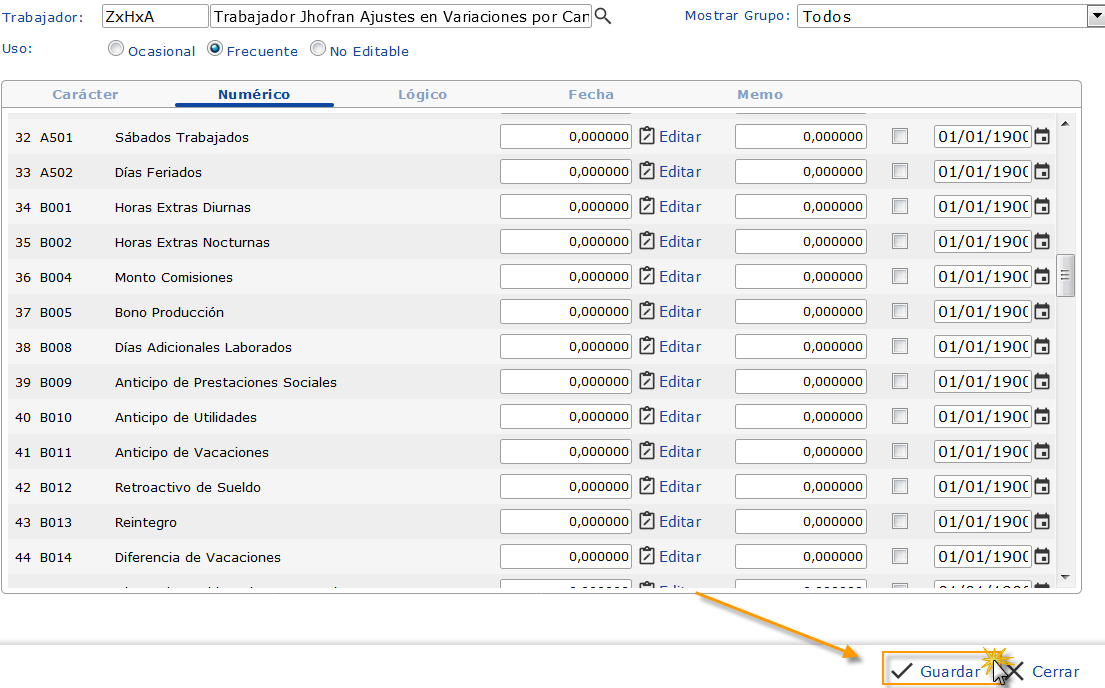Open calendar picker for Horas Extras Diurnas
1105x688 pixels.
(1042, 207)
